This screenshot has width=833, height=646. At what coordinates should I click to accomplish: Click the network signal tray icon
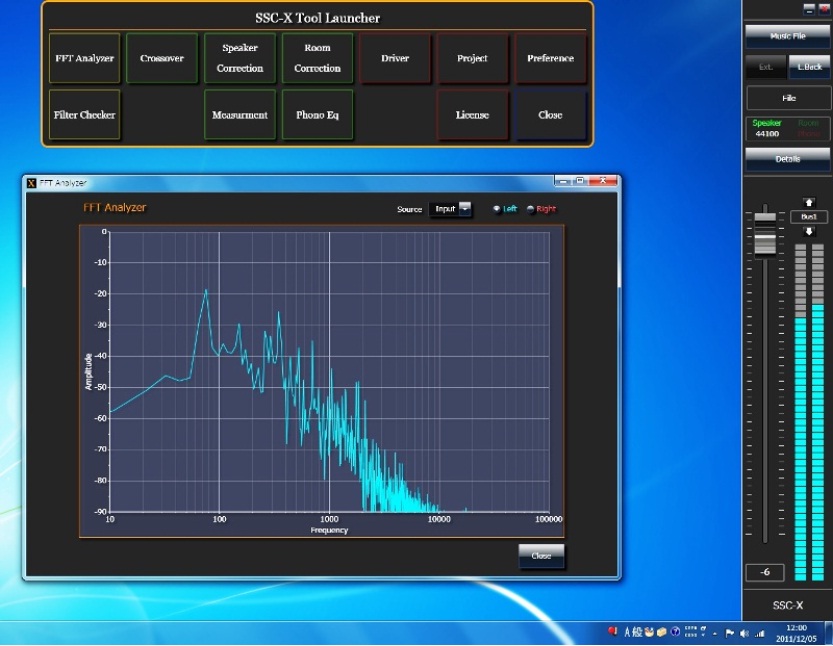tap(760, 633)
